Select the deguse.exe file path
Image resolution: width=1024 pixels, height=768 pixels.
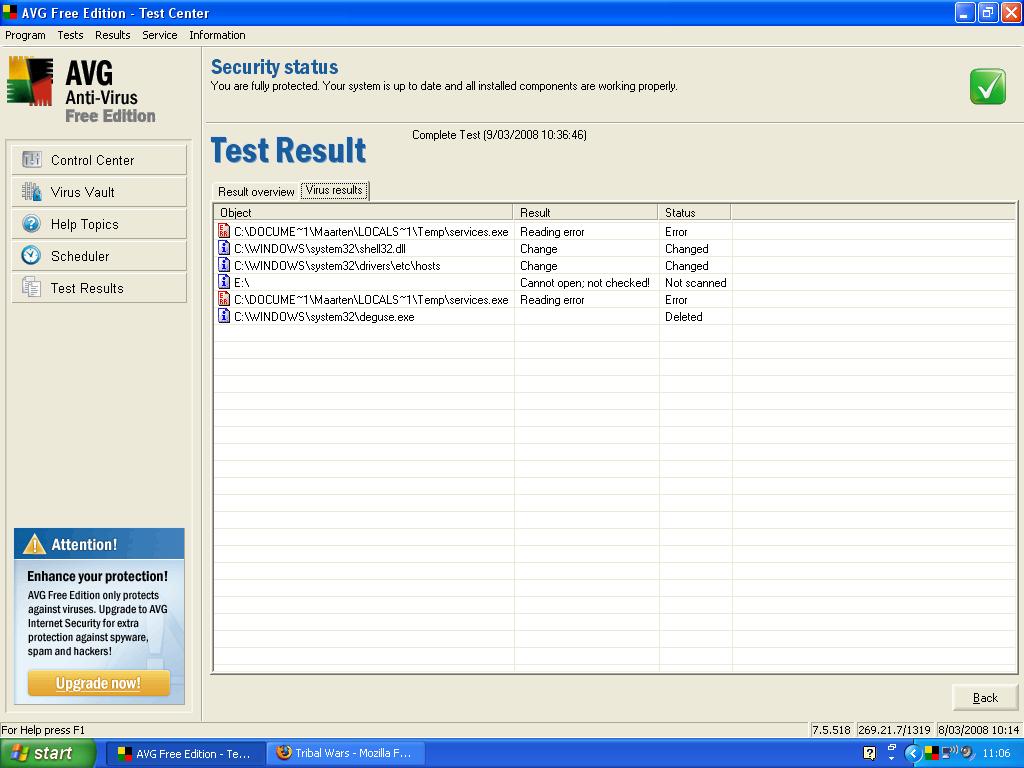[x=324, y=317]
